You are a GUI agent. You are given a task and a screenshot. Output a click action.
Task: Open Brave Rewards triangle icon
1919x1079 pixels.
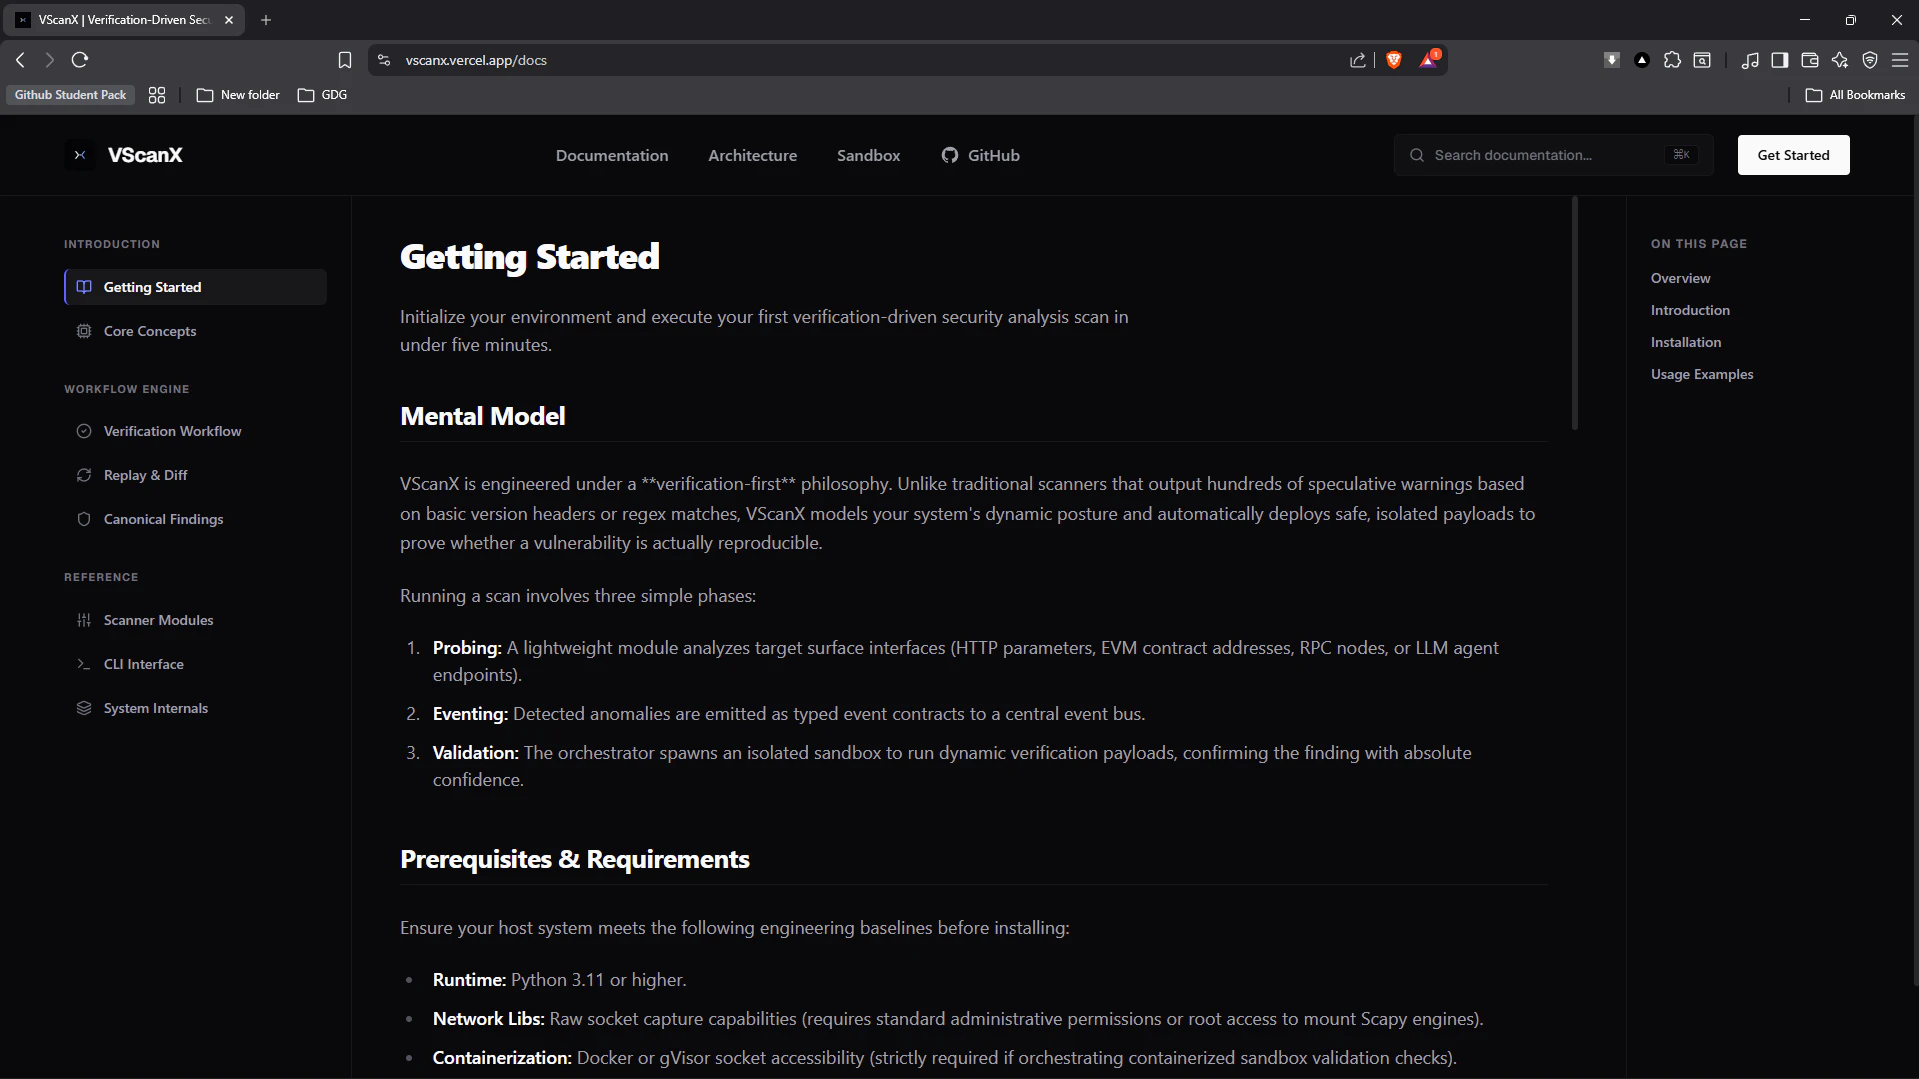1429,60
